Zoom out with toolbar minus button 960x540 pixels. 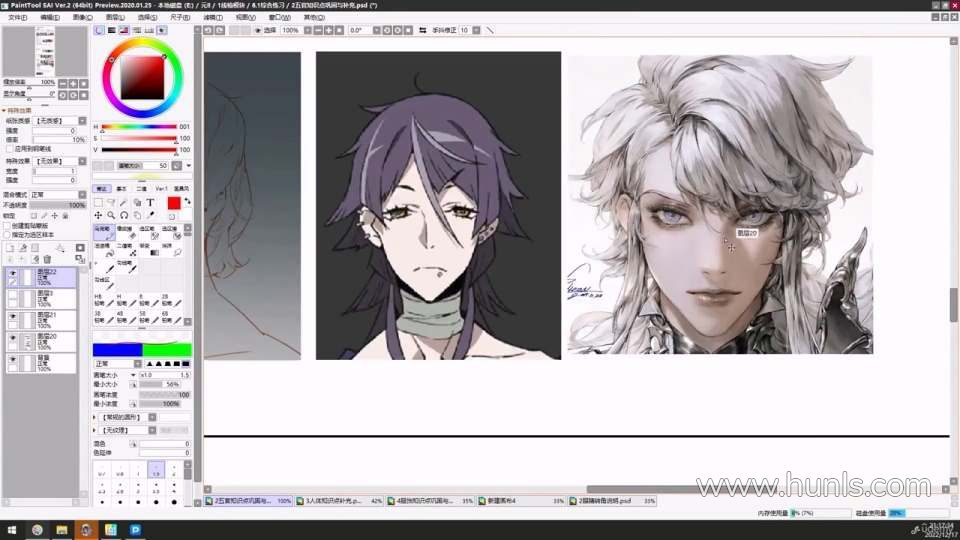pyautogui.click(x=318, y=30)
